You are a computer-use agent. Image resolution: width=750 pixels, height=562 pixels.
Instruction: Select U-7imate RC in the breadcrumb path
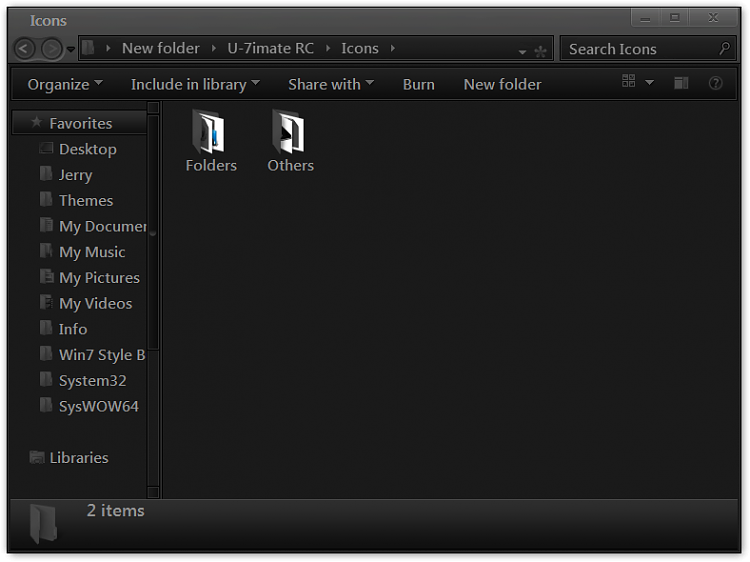pyautogui.click(x=271, y=48)
